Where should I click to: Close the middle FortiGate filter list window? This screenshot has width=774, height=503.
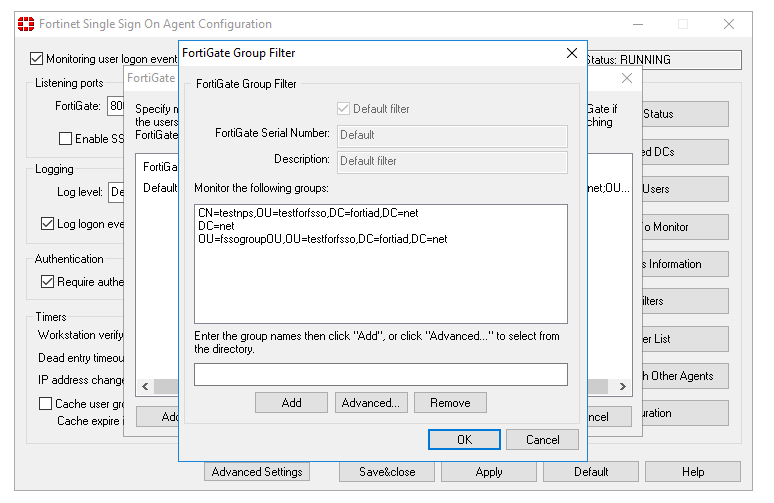[x=626, y=78]
